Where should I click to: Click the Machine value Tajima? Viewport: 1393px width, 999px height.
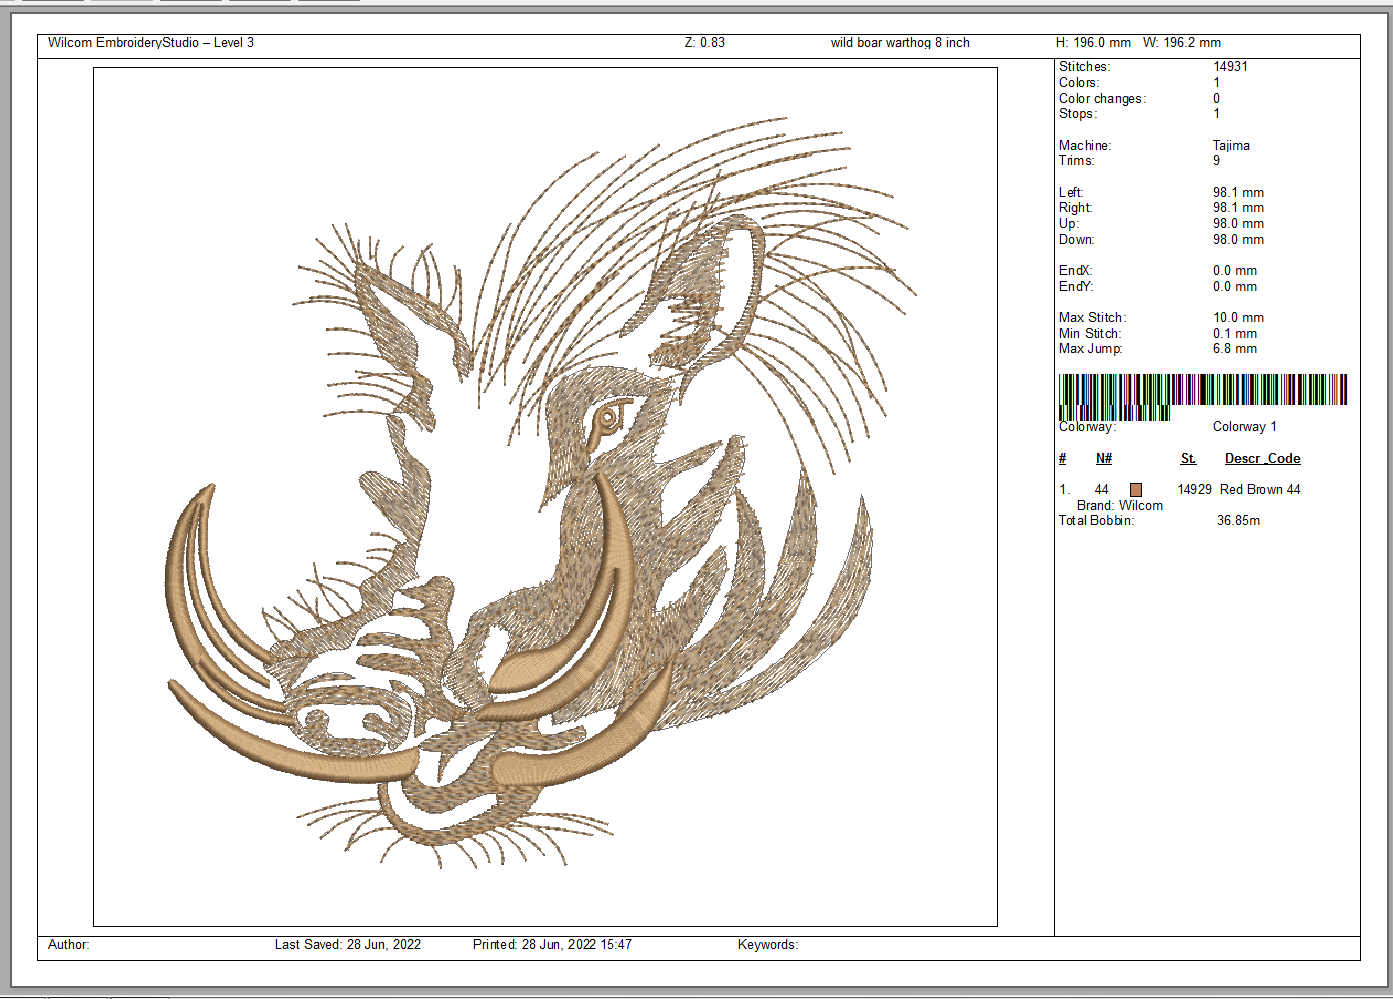(x=1231, y=146)
